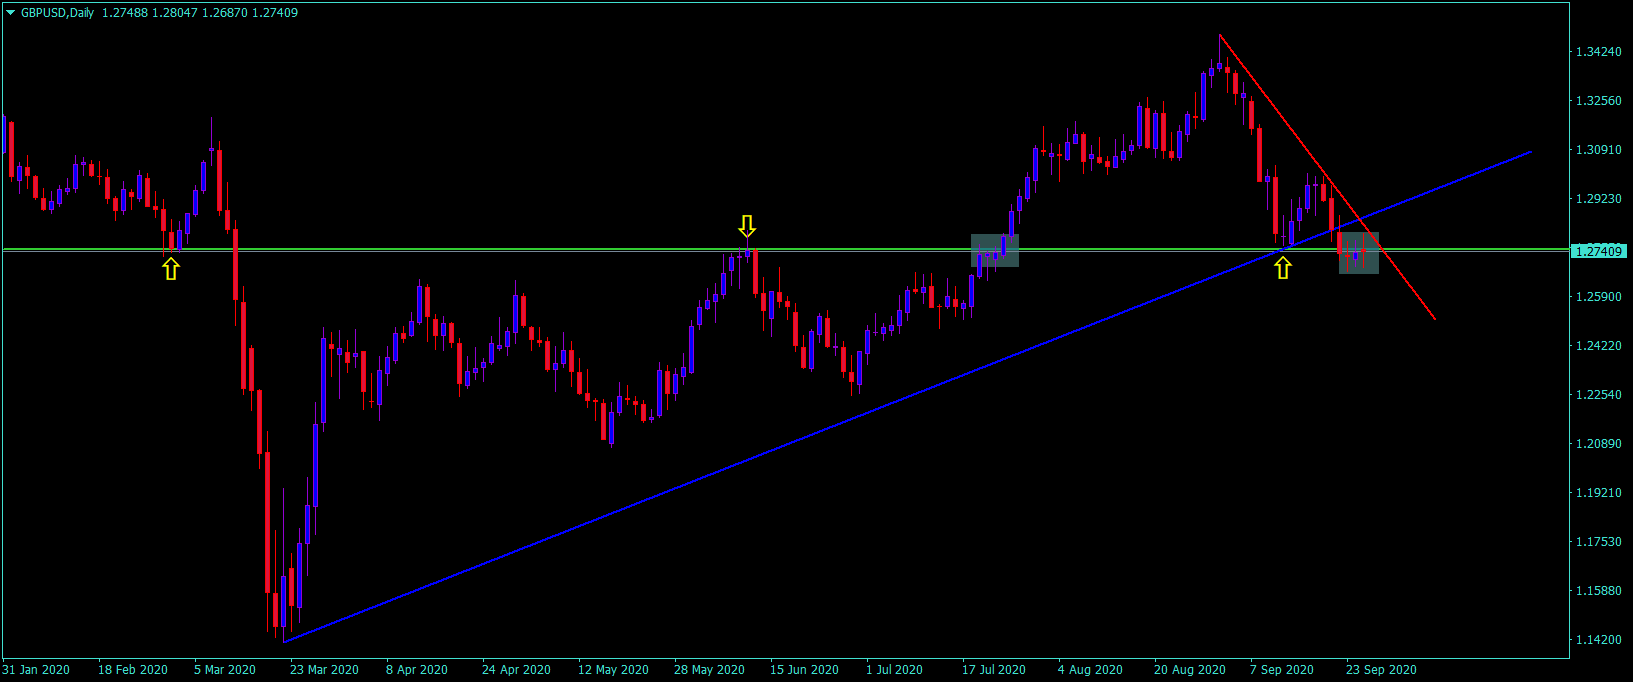Select the yellow down arrow above the late-May peak

click(x=747, y=225)
